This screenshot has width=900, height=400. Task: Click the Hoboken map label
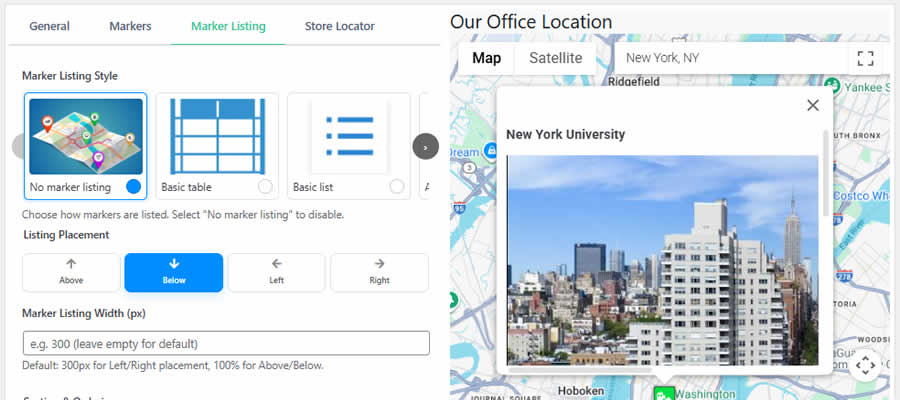[581, 391]
